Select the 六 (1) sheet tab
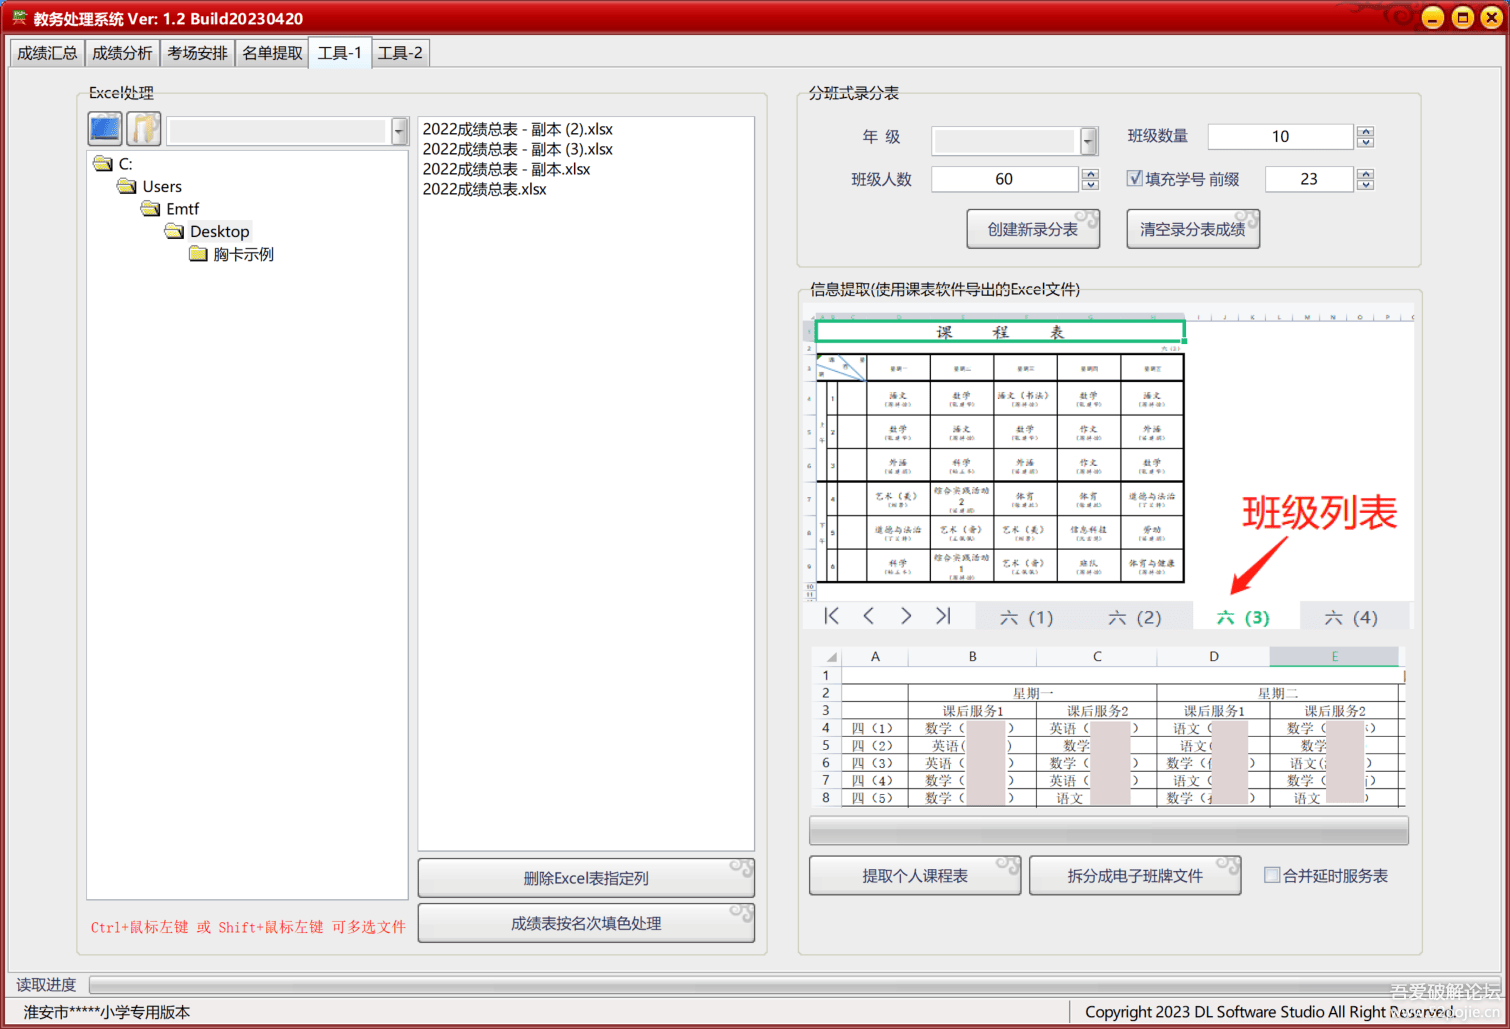This screenshot has height=1029, width=1510. (1026, 617)
